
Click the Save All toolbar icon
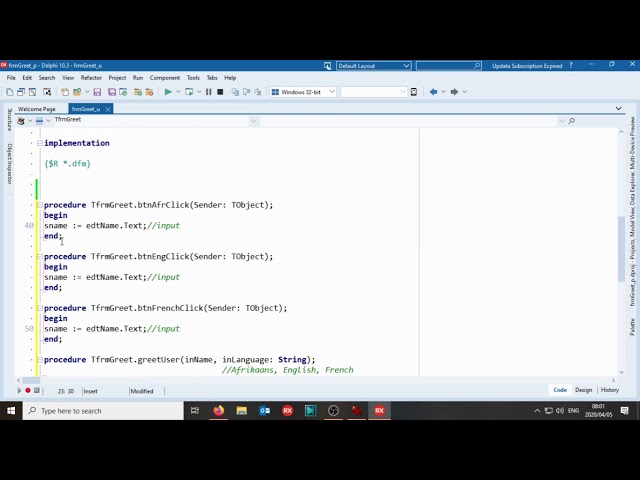(112, 92)
